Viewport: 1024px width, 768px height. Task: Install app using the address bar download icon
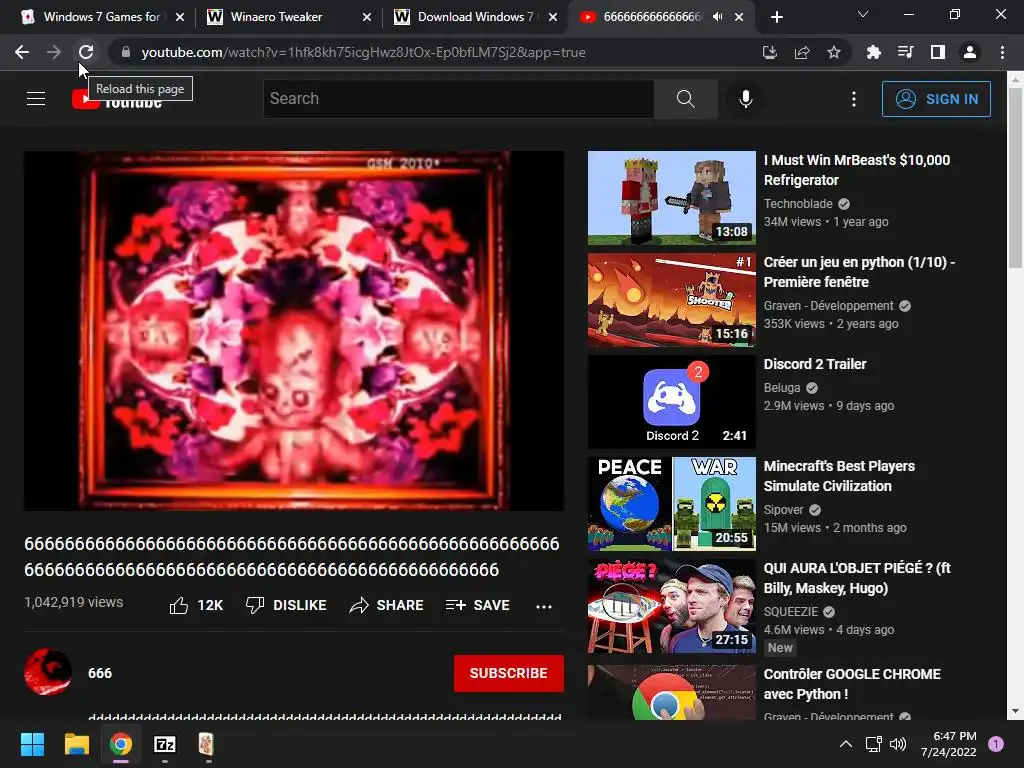769,52
